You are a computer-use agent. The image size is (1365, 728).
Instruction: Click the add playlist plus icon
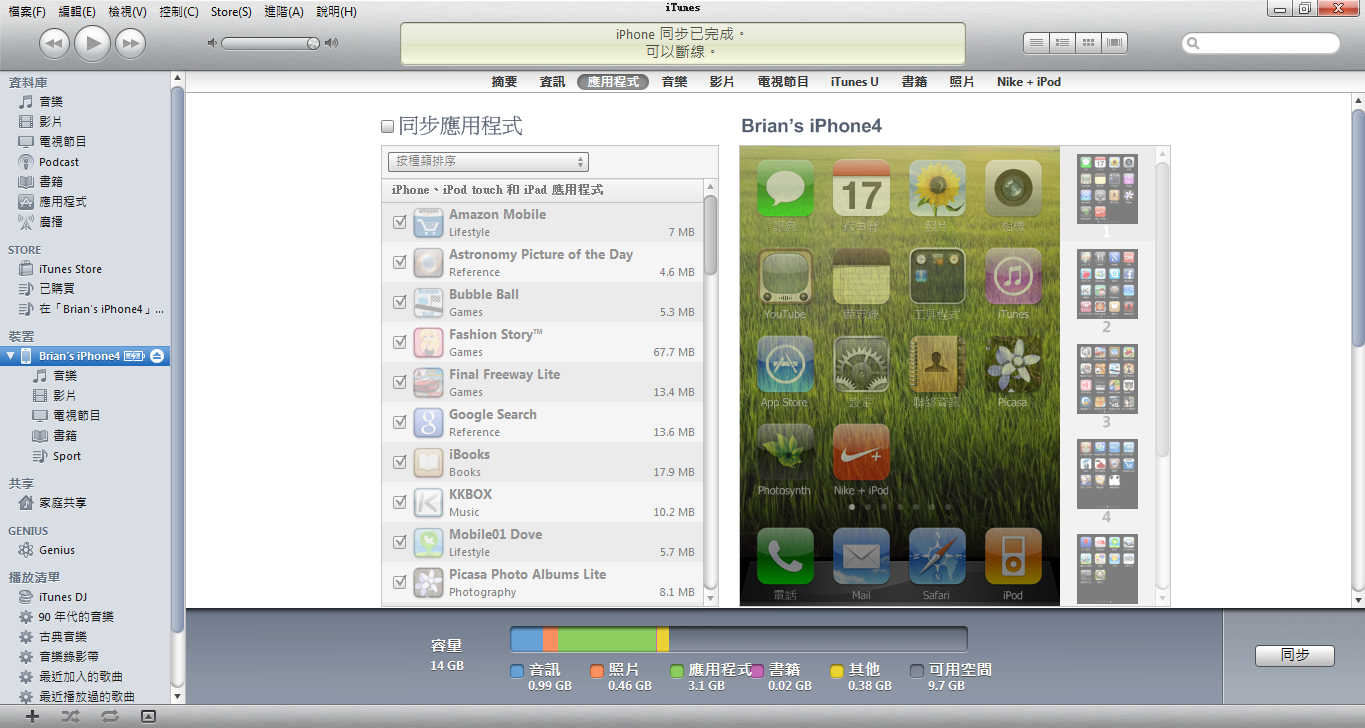(x=33, y=716)
